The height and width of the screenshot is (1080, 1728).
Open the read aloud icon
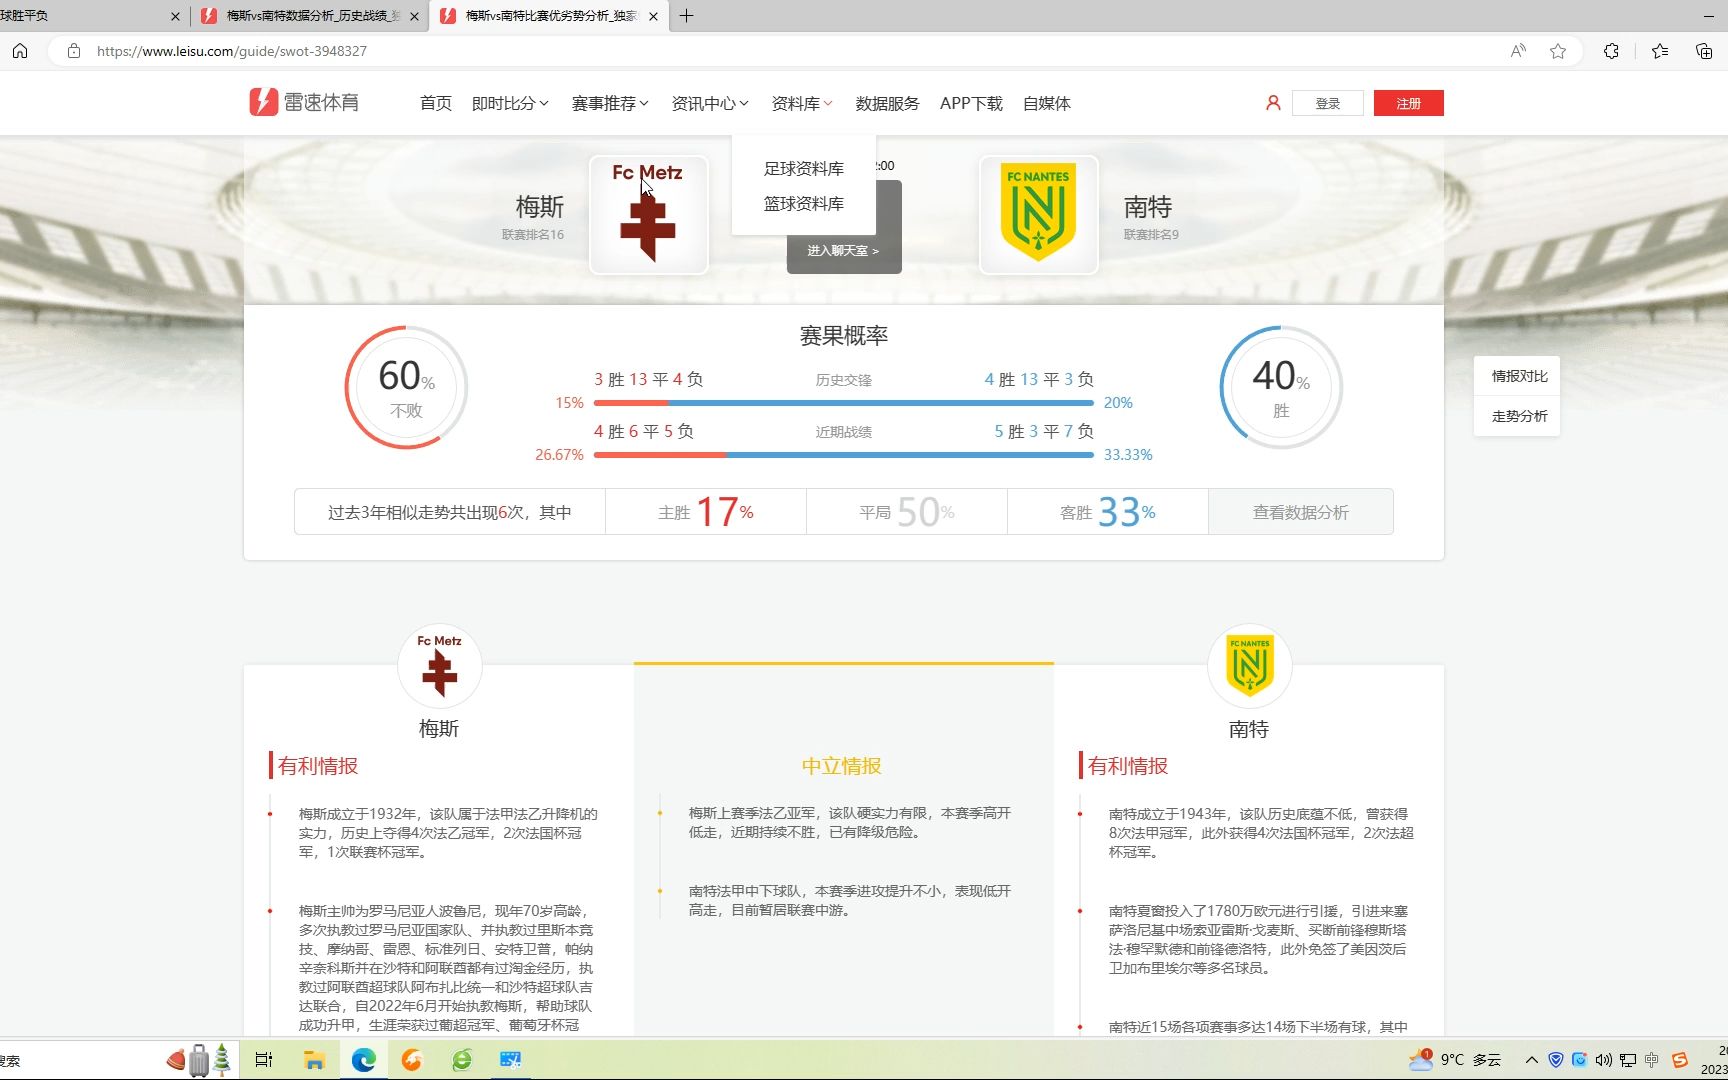(x=1518, y=51)
